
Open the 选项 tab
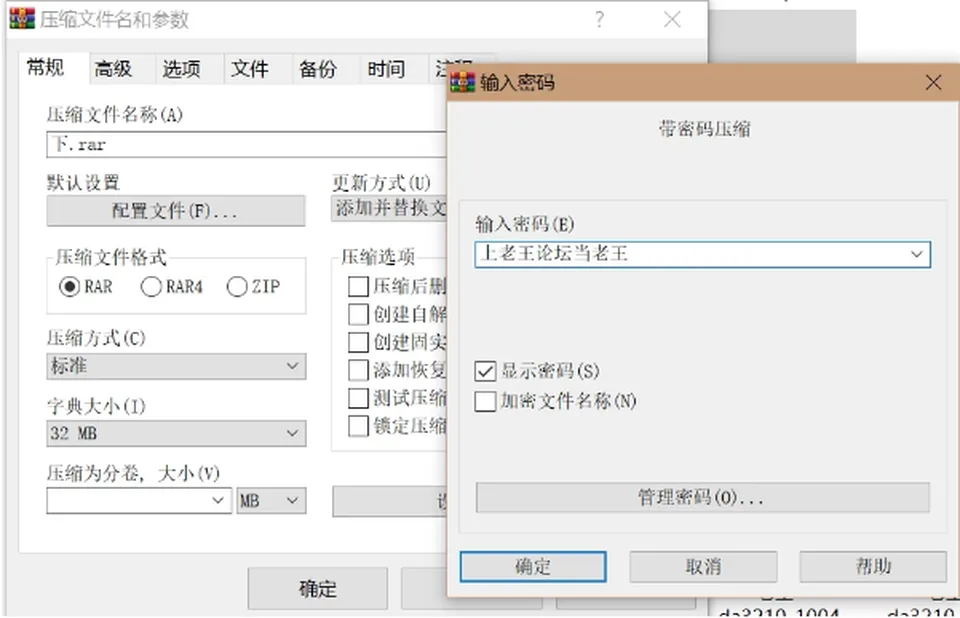pos(181,69)
